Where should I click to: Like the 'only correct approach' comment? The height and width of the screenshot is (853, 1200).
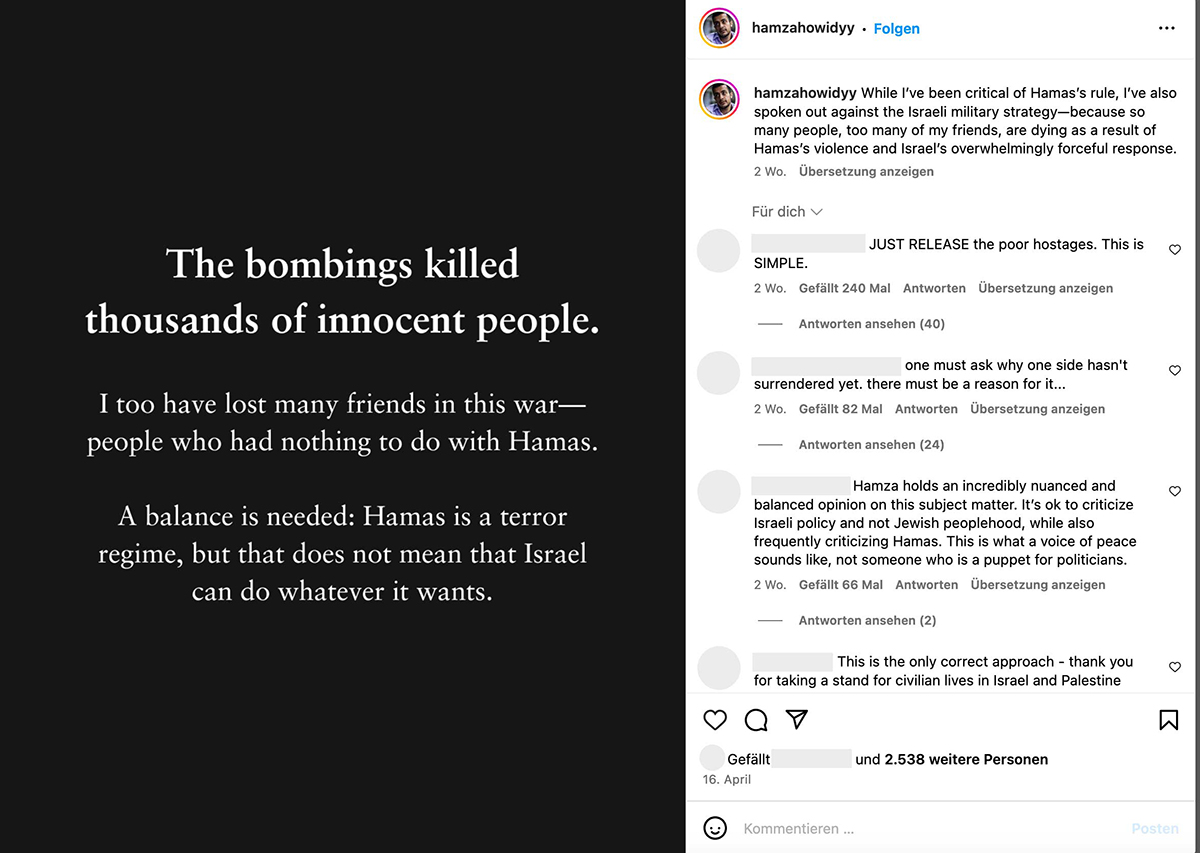pyautogui.click(x=1175, y=667)
